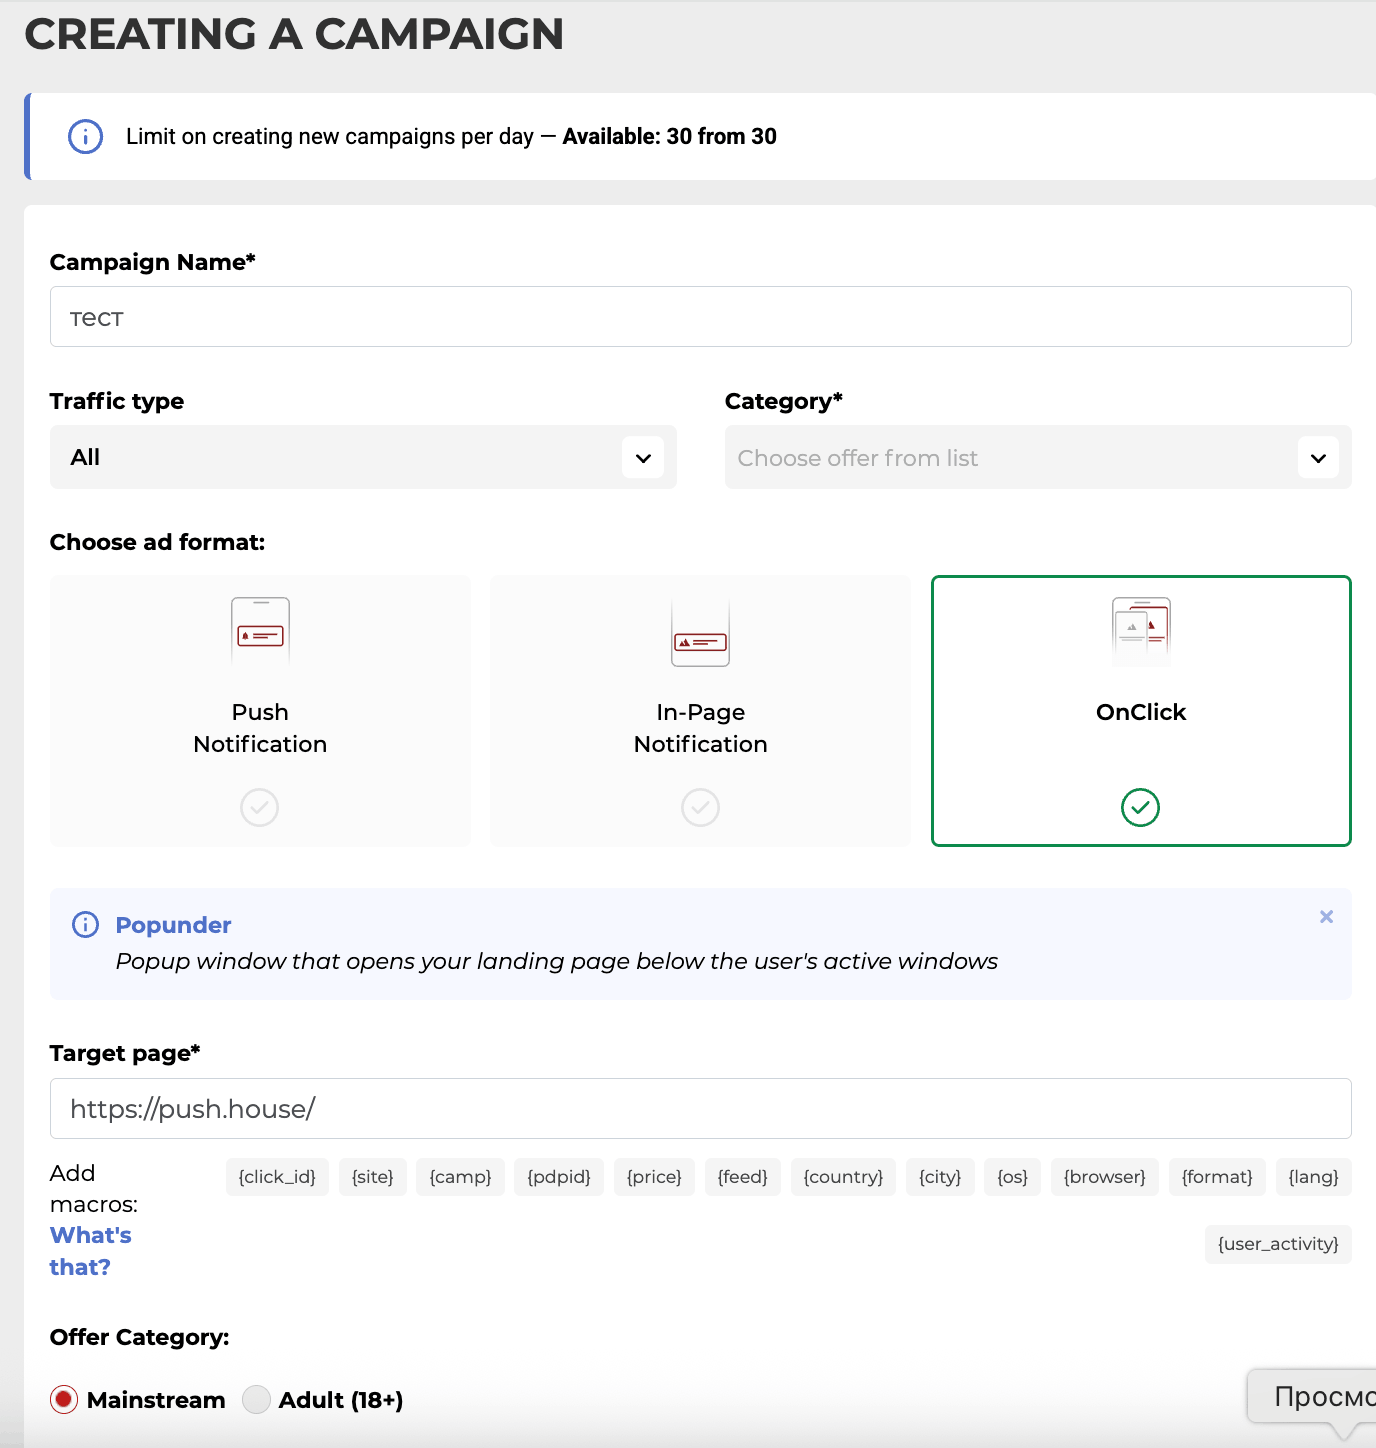This screenshot has height=1448, width=1376.
Task: Click the Campaign Name input field
Action: [x=700, y=317]
